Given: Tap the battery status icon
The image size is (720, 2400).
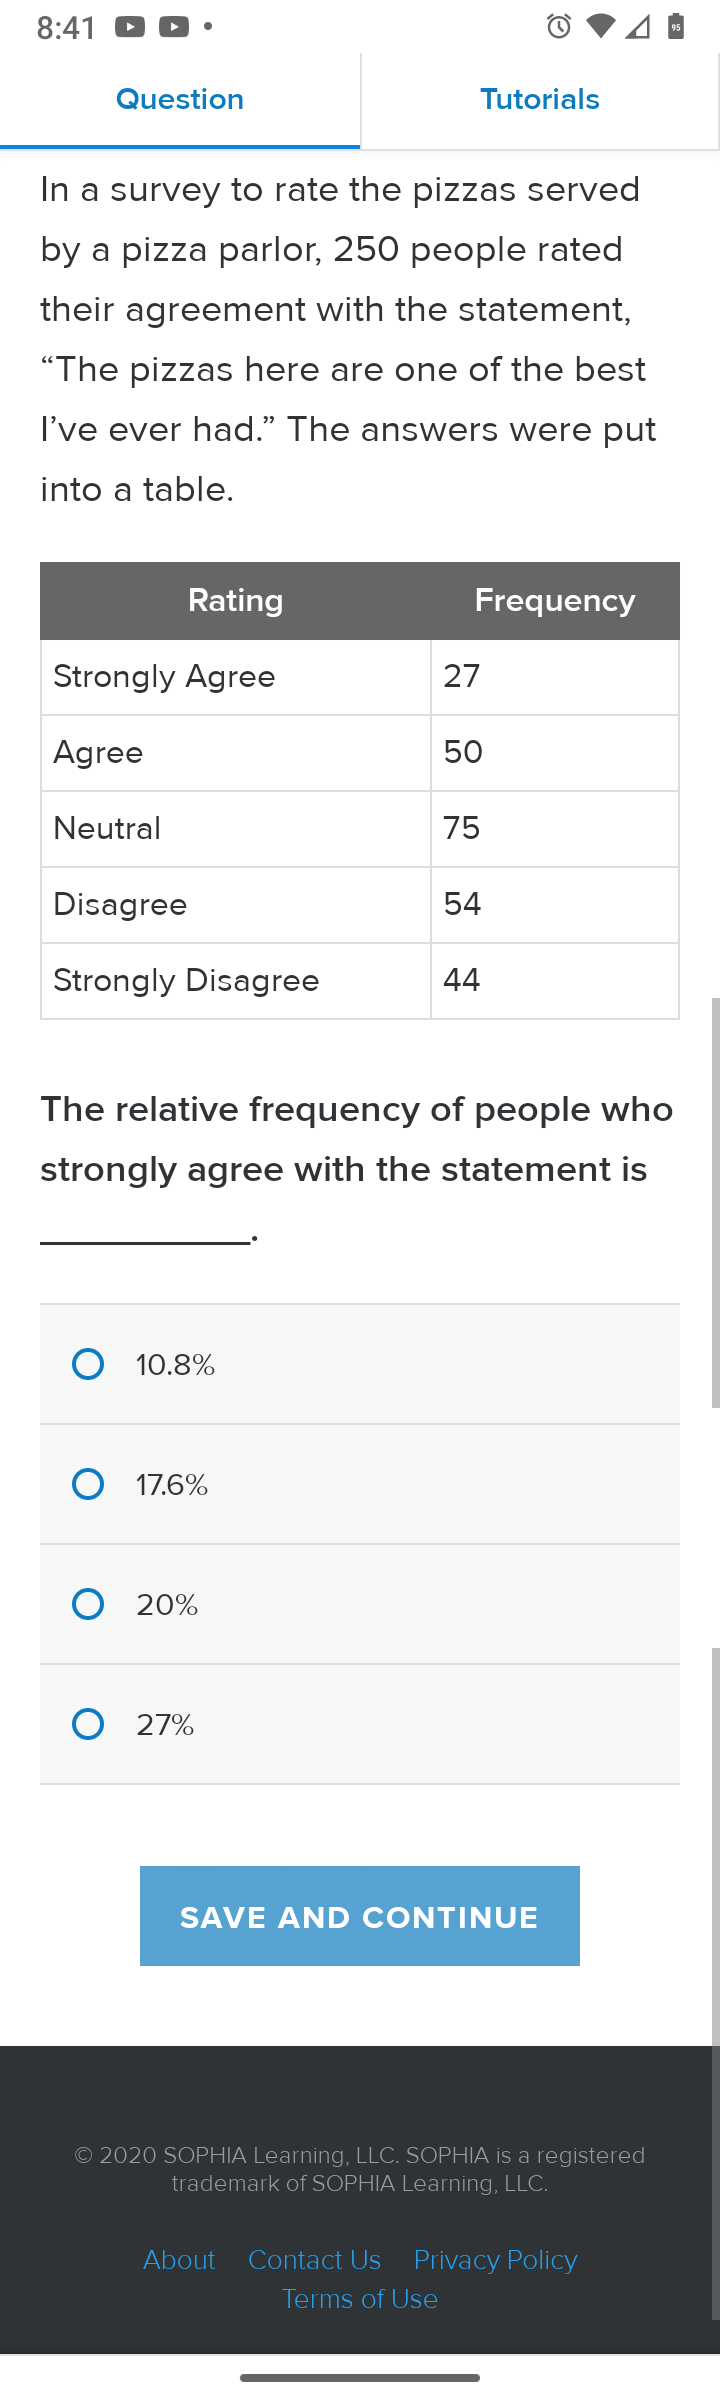Looking at the screenshot, I should (676, 27).
